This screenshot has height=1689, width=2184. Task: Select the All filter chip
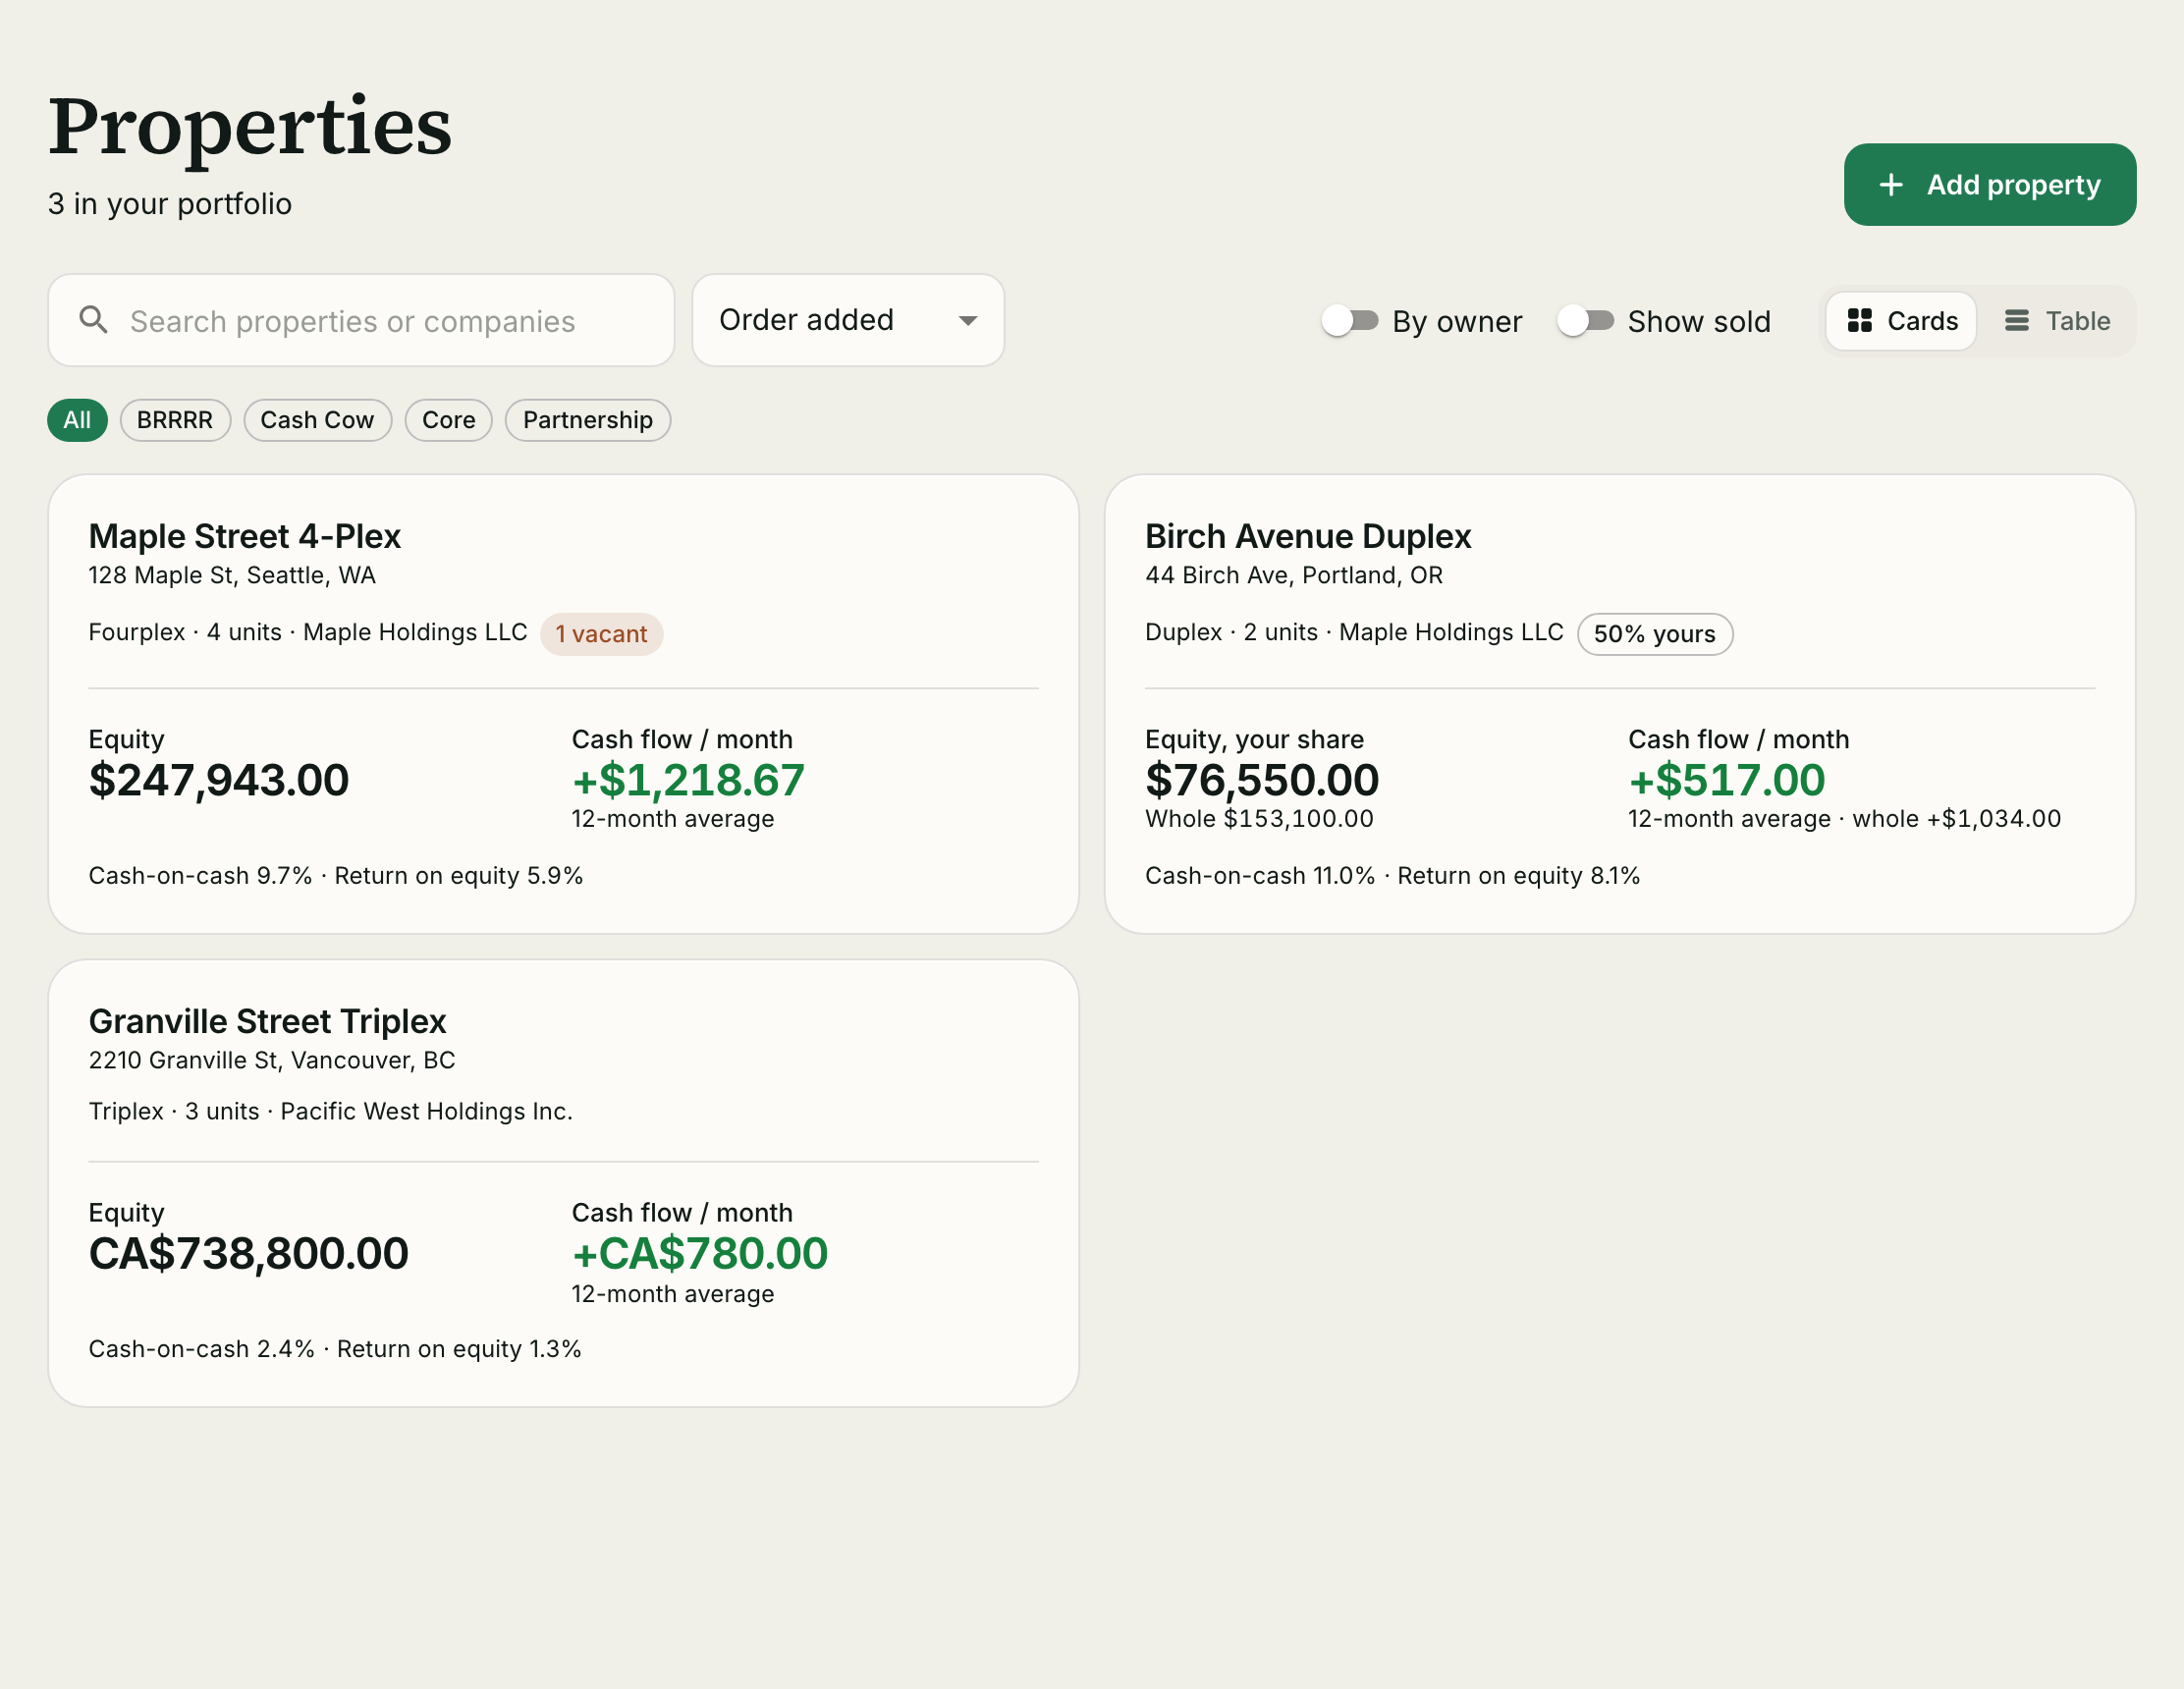pyautogui.click(x=77, y=420)
